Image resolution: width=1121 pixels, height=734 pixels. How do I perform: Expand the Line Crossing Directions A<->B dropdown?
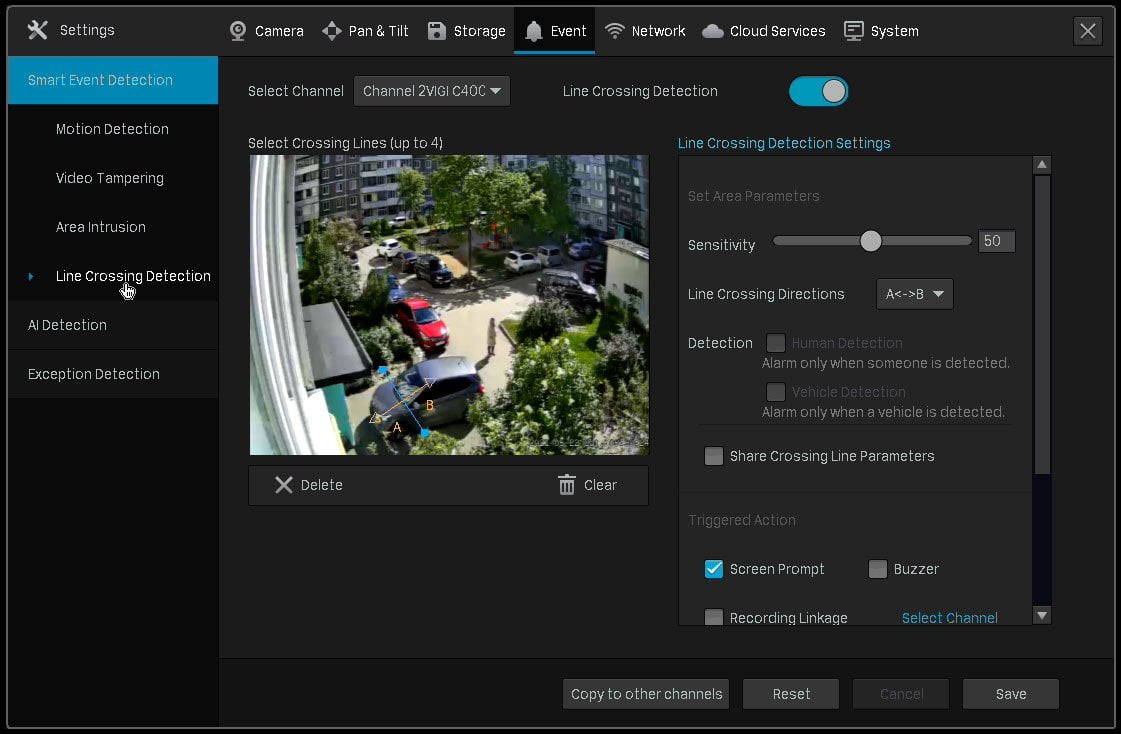pyautogui.click(x=914, y=294)
